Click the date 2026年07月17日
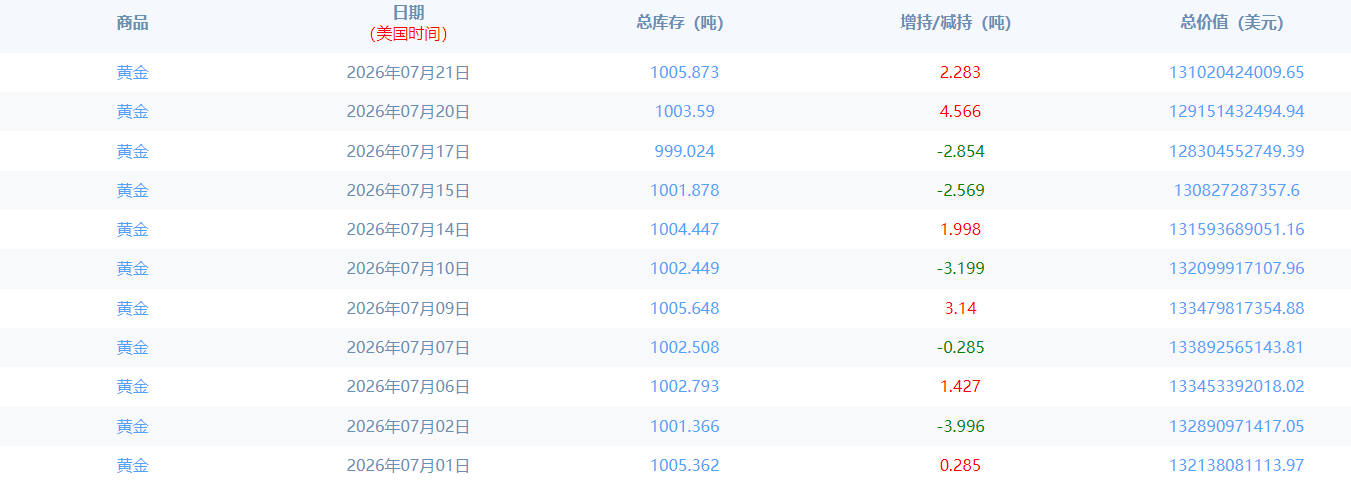 click(x=408, y=151)
